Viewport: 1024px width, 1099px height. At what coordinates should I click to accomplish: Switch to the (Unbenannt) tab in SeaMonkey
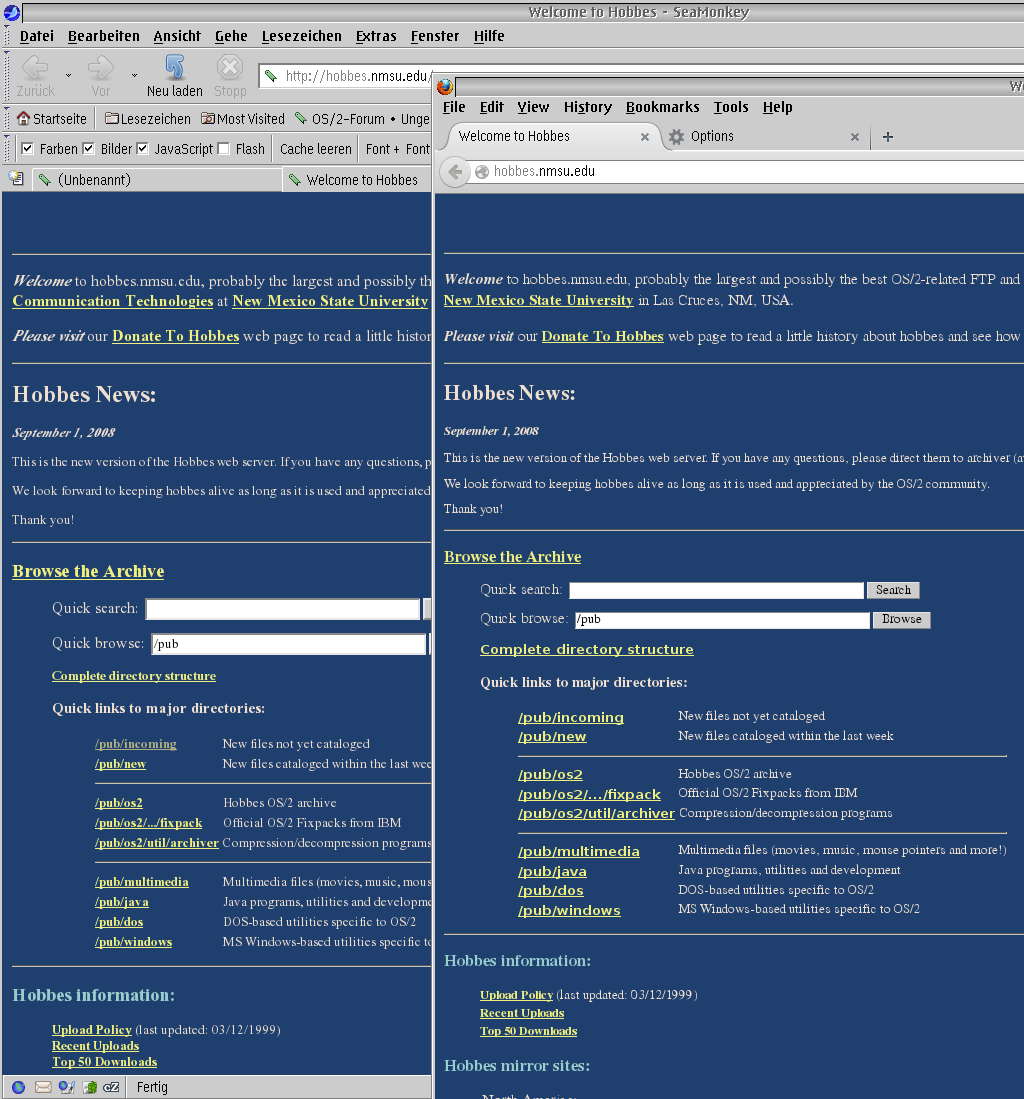(x=157, y=179)
